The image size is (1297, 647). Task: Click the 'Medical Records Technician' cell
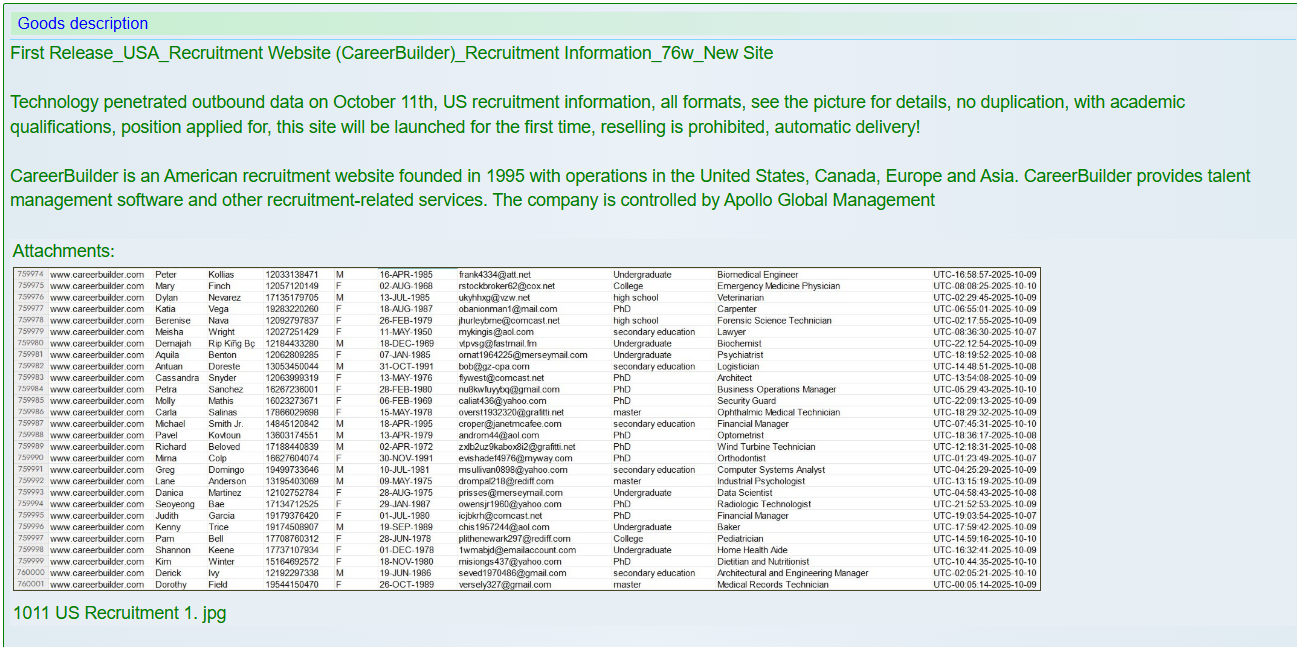772,585
